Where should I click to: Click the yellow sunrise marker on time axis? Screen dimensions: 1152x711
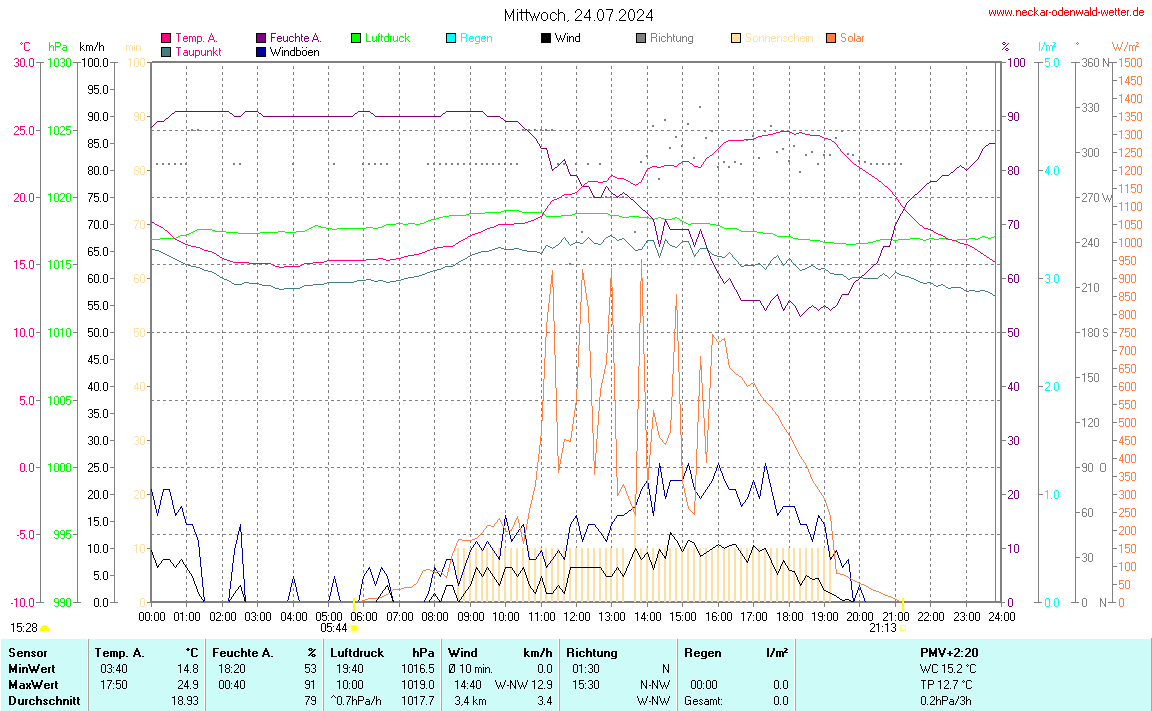(354, 604)
